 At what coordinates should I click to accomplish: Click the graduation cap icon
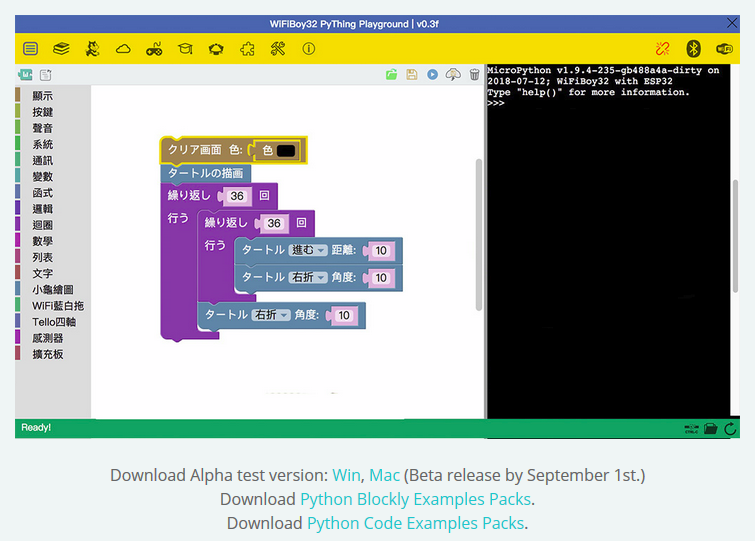point(185,49)
